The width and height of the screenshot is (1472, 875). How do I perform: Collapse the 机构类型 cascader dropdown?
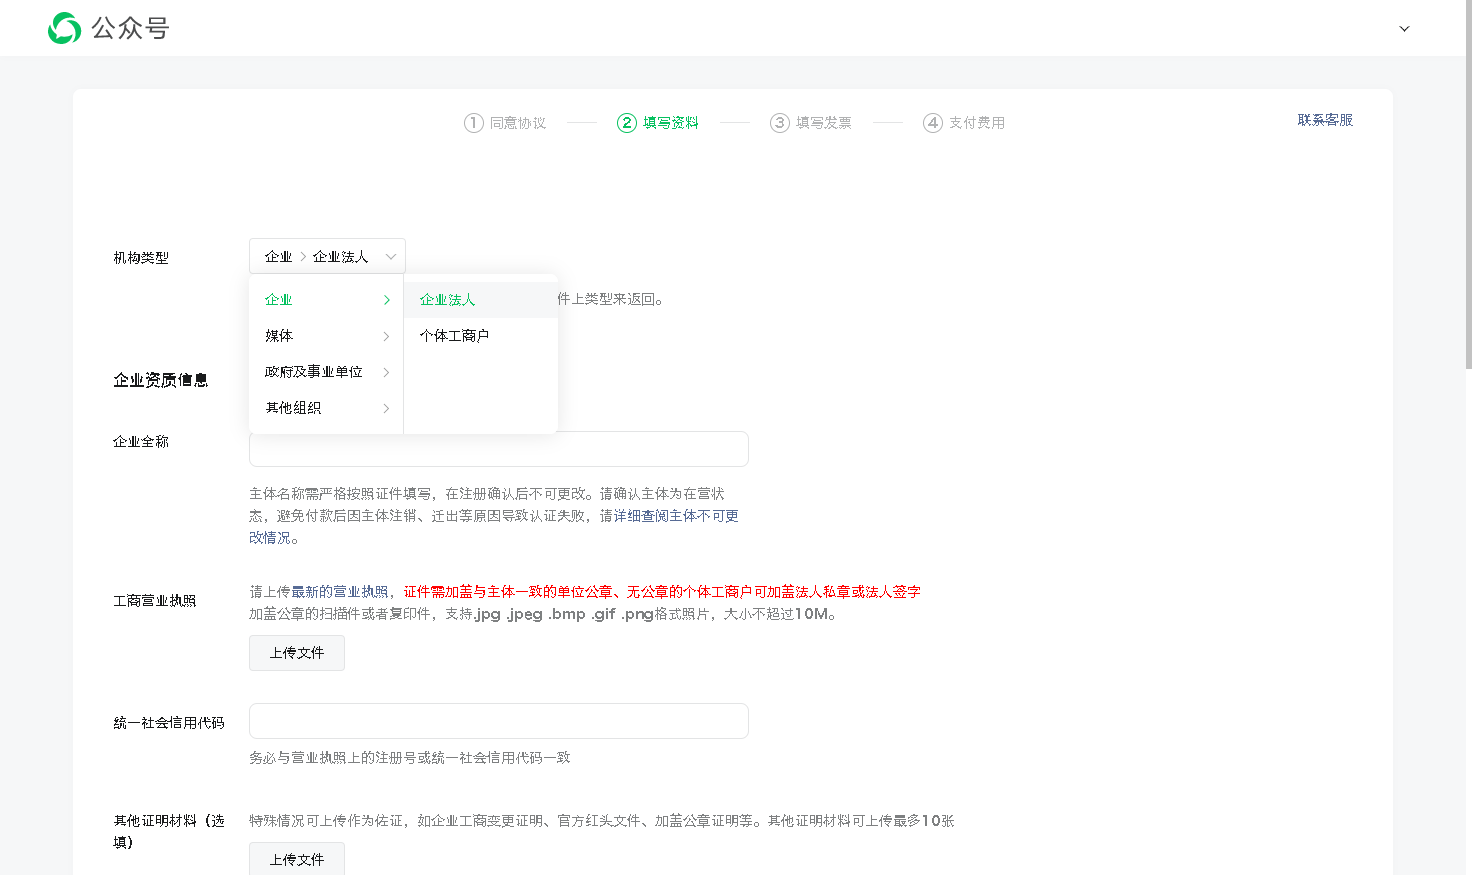tap(391, 257)
